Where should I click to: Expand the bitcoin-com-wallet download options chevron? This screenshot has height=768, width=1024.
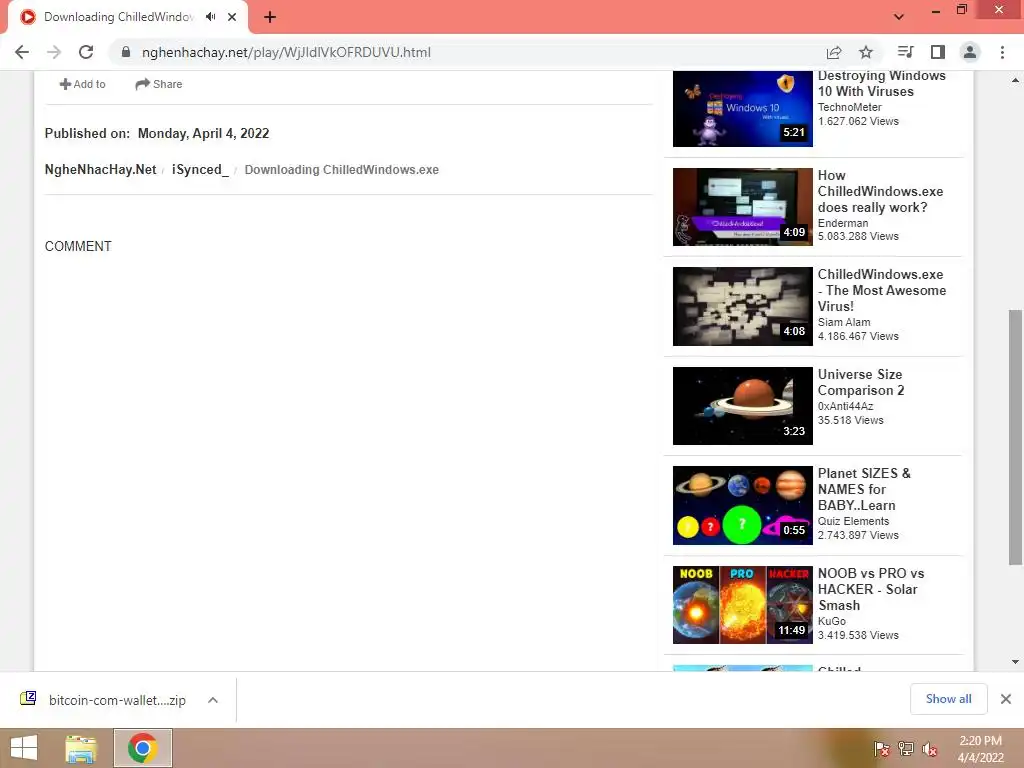click(x=213, y=700)
